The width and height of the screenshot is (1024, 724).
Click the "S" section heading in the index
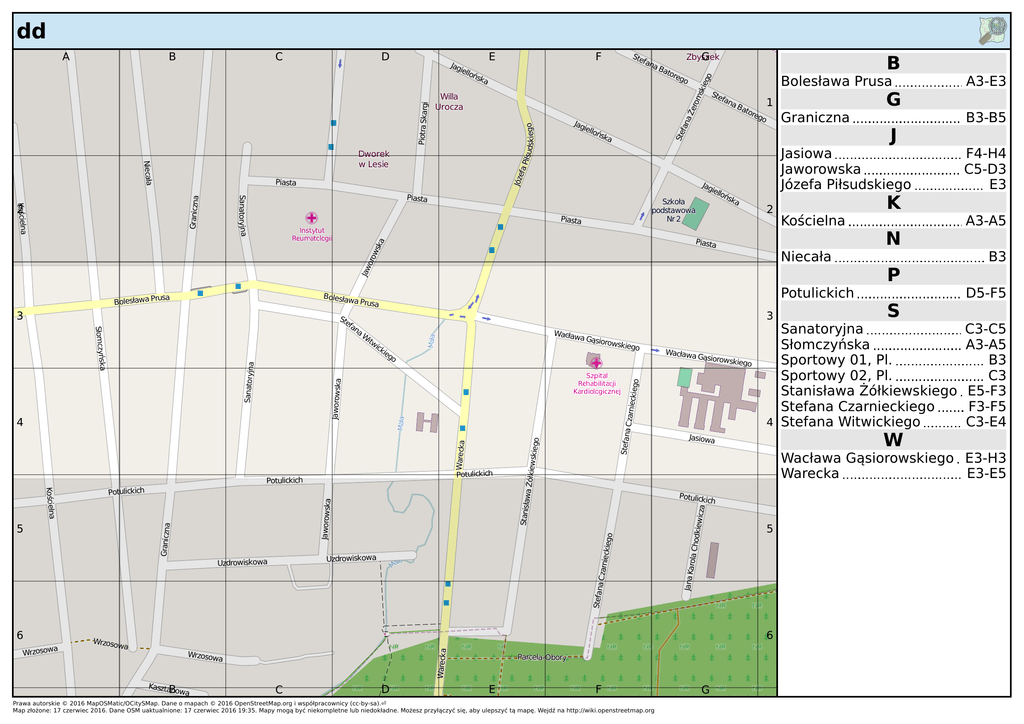coord(893,311)
